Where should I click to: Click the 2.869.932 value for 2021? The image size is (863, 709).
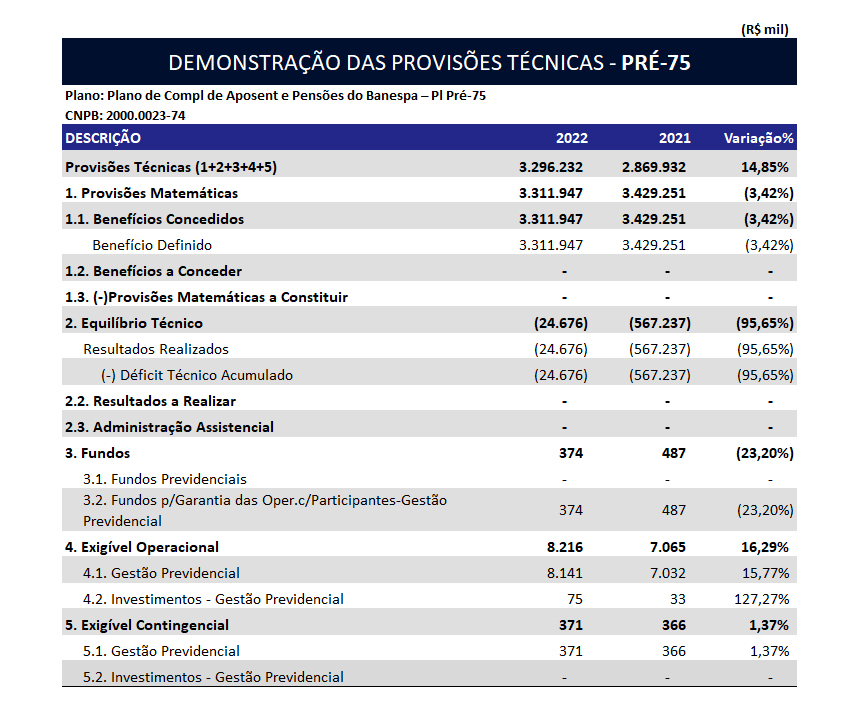[653, 167]
